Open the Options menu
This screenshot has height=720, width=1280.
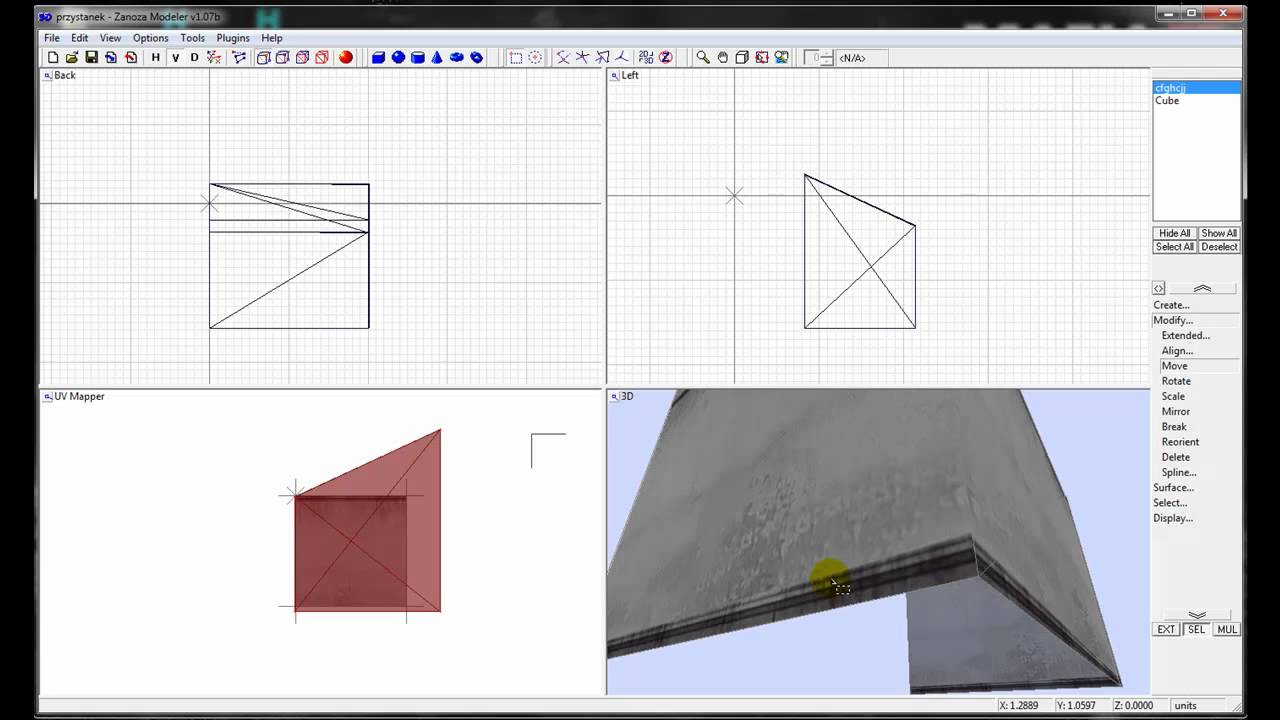point(151,38)
